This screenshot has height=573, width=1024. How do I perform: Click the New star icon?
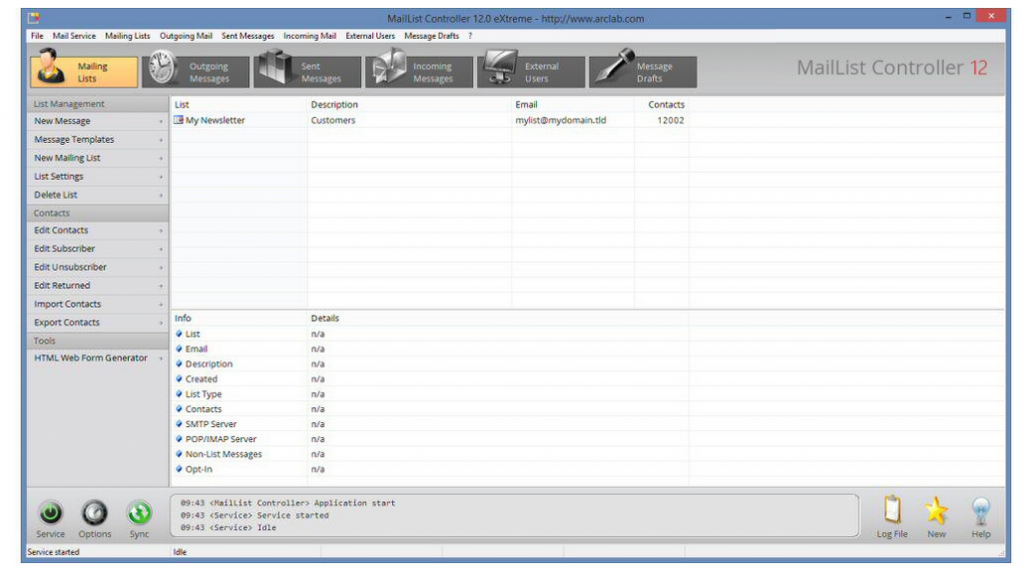point(936,511)
